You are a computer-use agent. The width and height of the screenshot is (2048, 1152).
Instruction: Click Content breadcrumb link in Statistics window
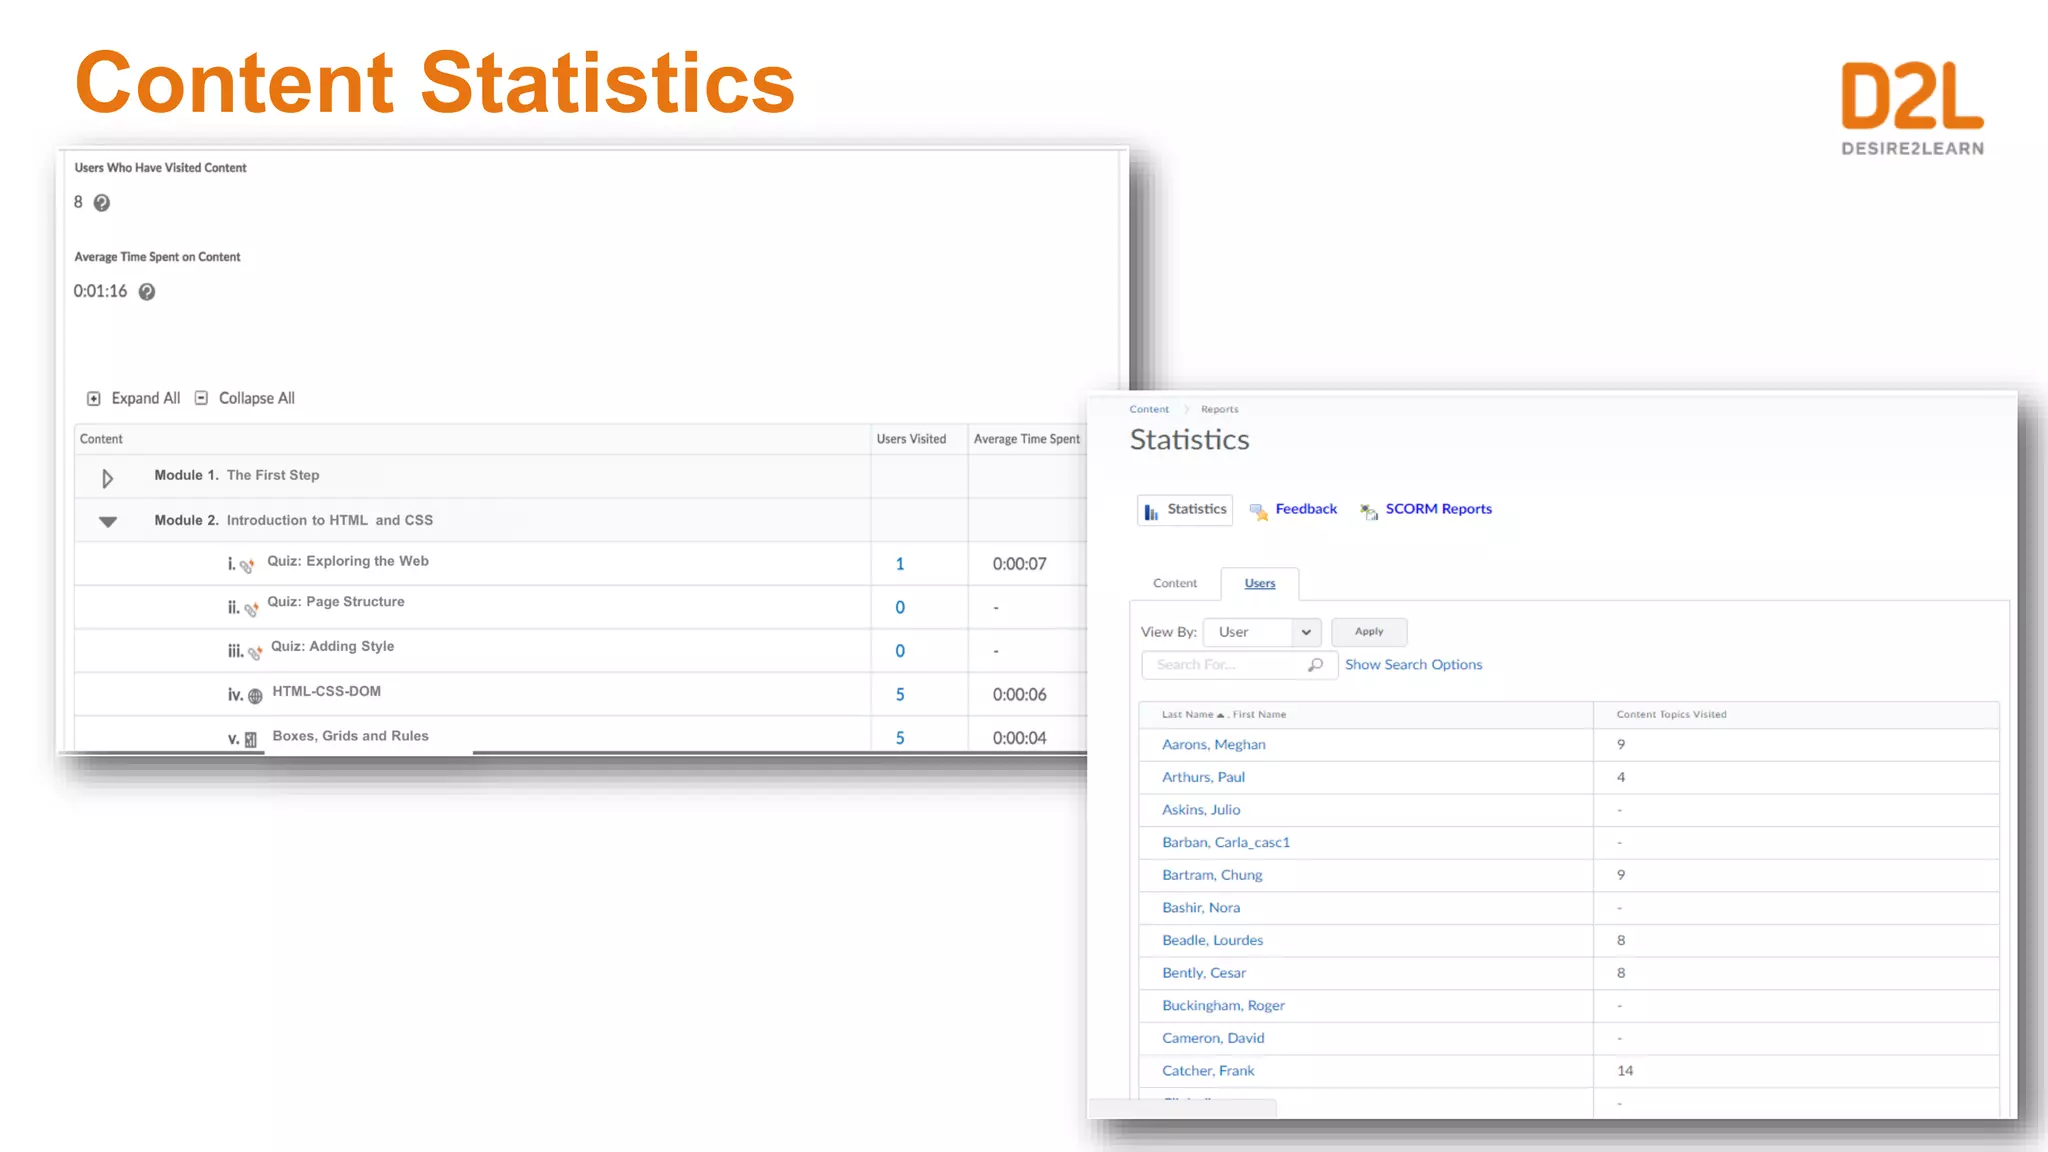click(x=1149, y=409)
